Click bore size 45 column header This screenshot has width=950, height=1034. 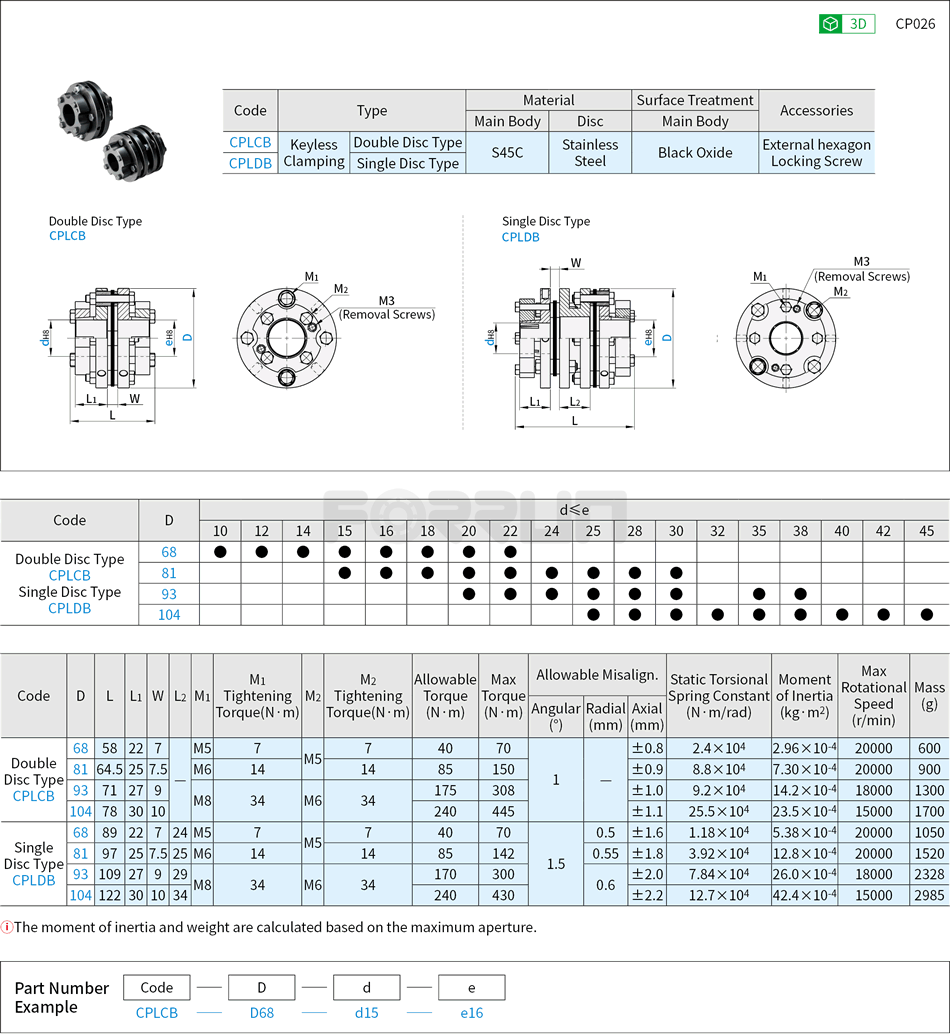pos(927,531)
